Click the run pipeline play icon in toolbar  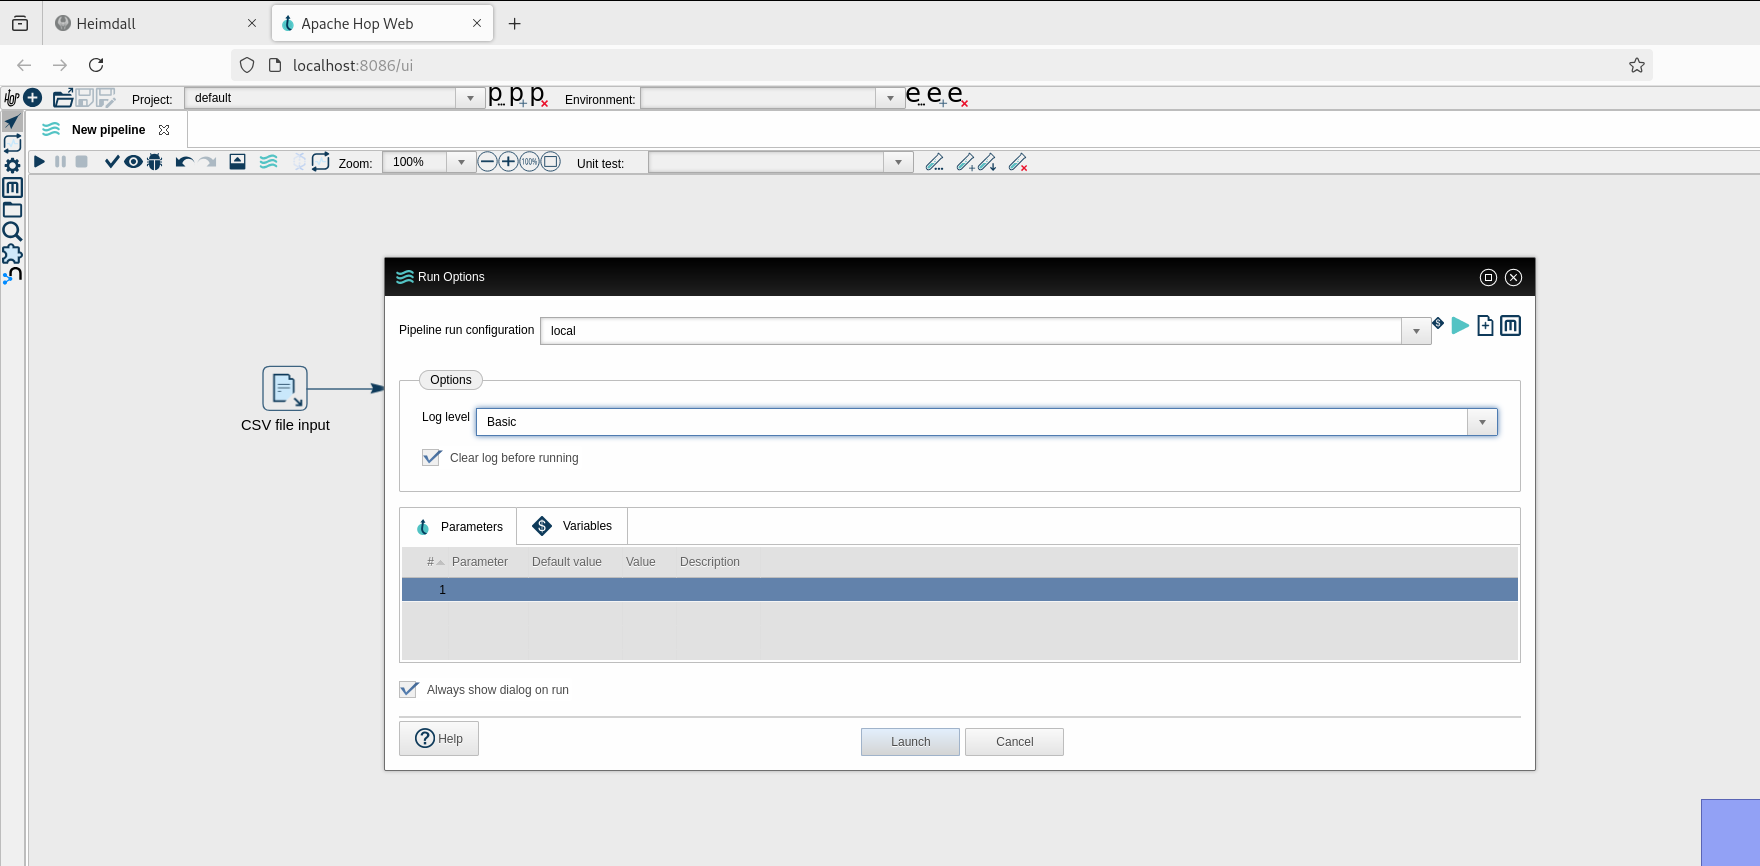[39, 162]
